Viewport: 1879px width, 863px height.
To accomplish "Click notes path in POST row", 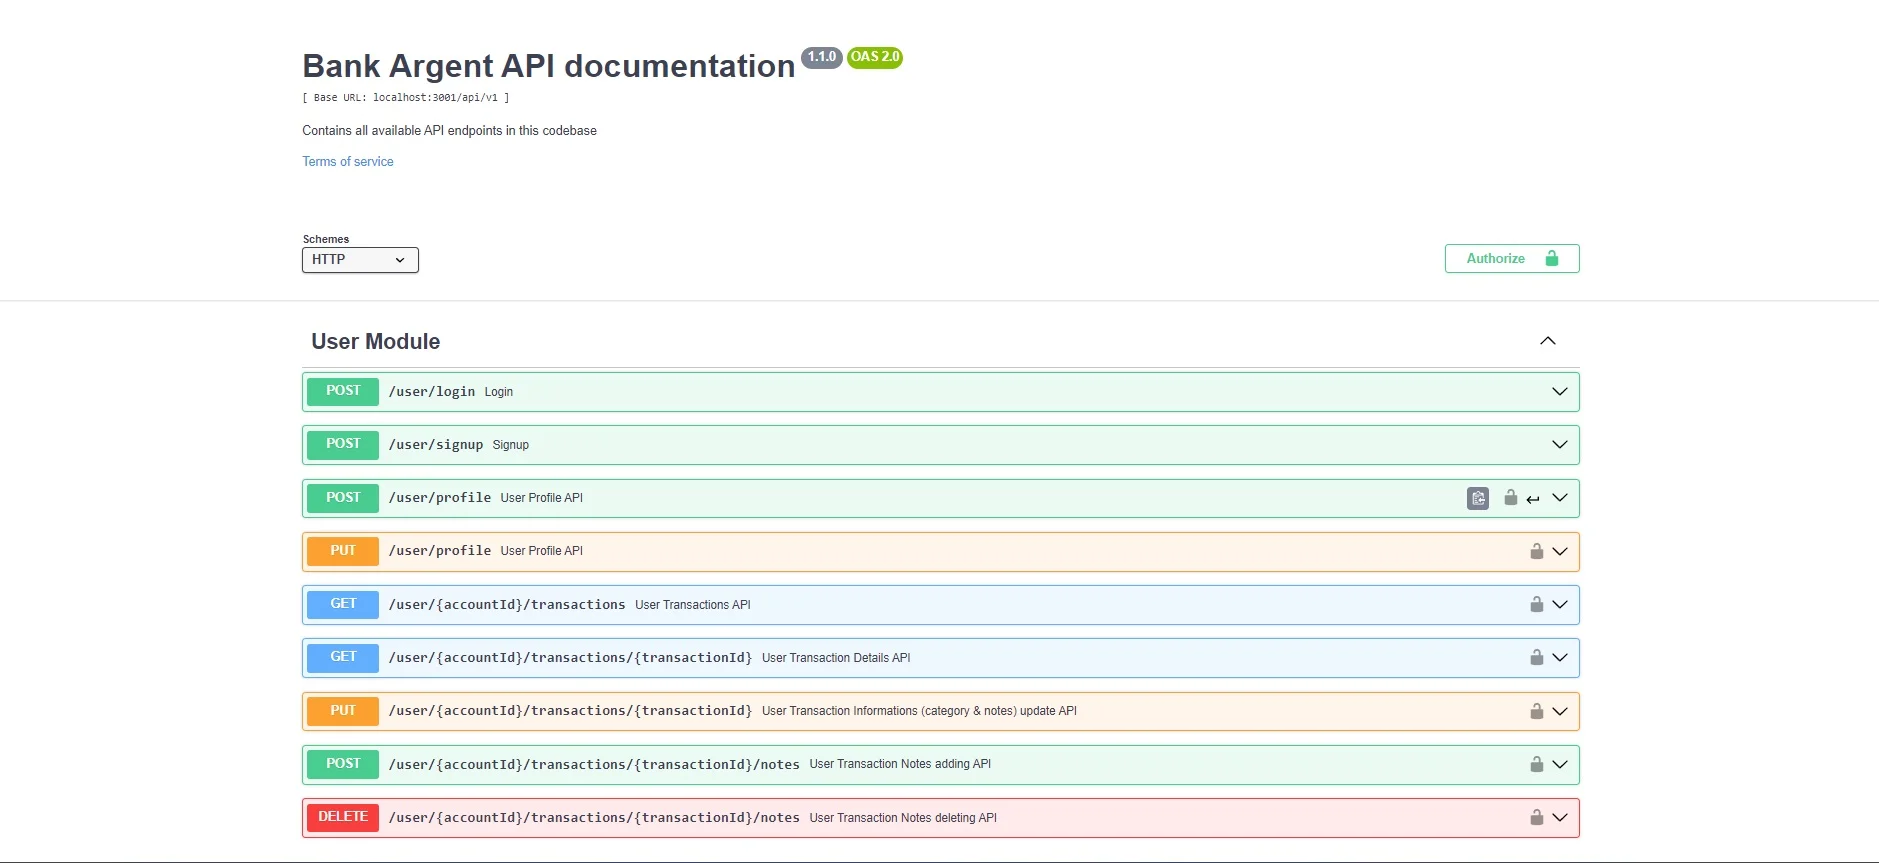I will pos(594,765).
